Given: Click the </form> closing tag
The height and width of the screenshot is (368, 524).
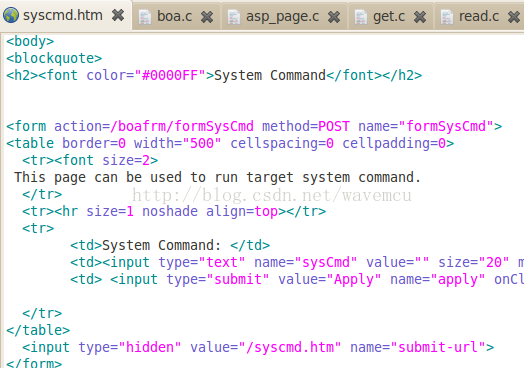Looking at the screenshot, I should (x=34, y=363).
